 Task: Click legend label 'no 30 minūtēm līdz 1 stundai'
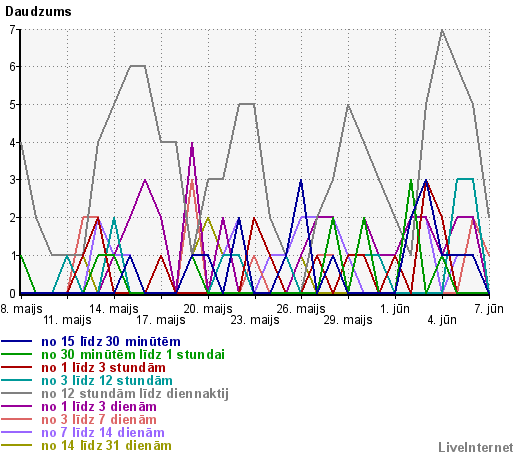coord(133,354)
